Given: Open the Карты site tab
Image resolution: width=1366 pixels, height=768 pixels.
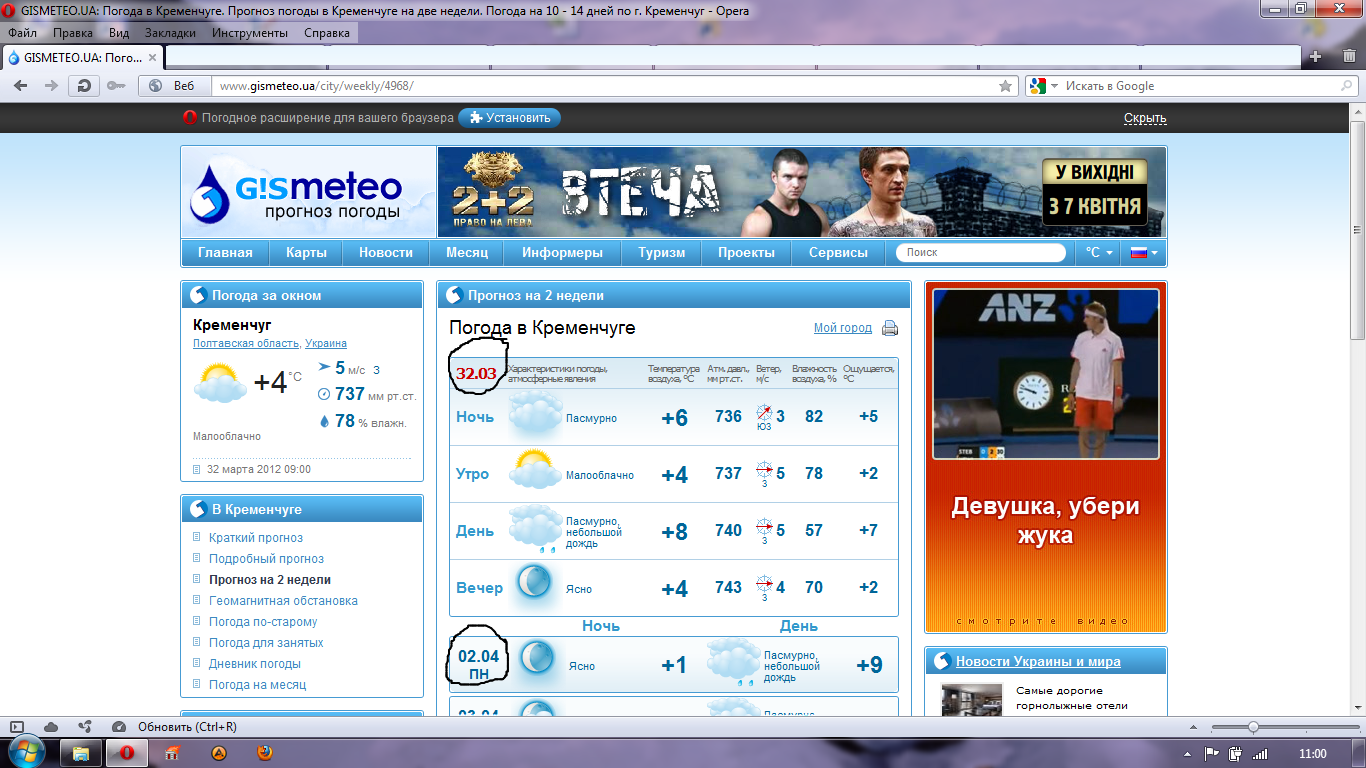Looking at the screenshot, I should coord(306,253).
